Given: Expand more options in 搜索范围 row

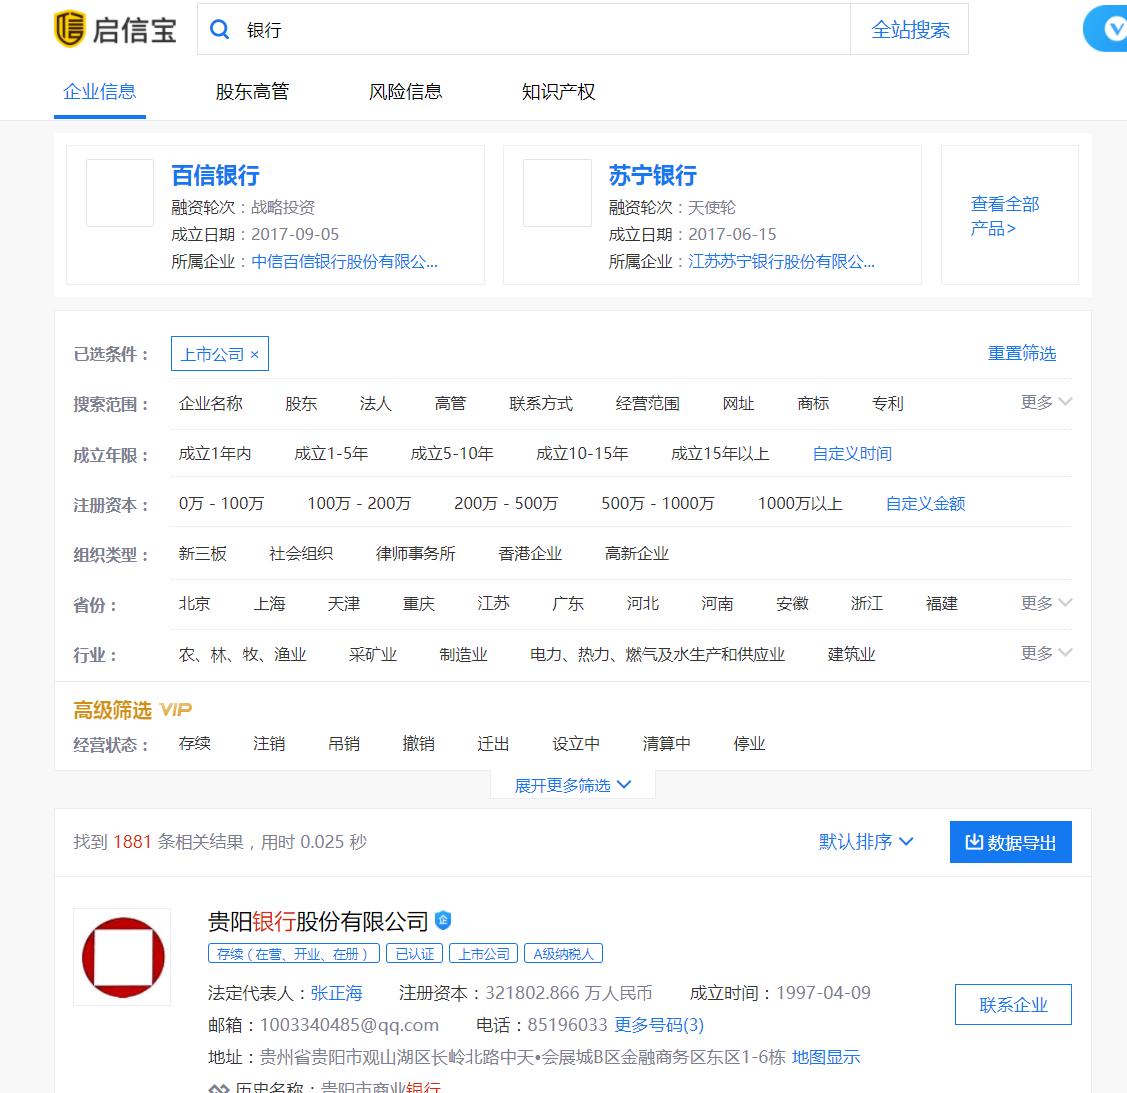Looking at the screenshot, I should [1046, 402].
